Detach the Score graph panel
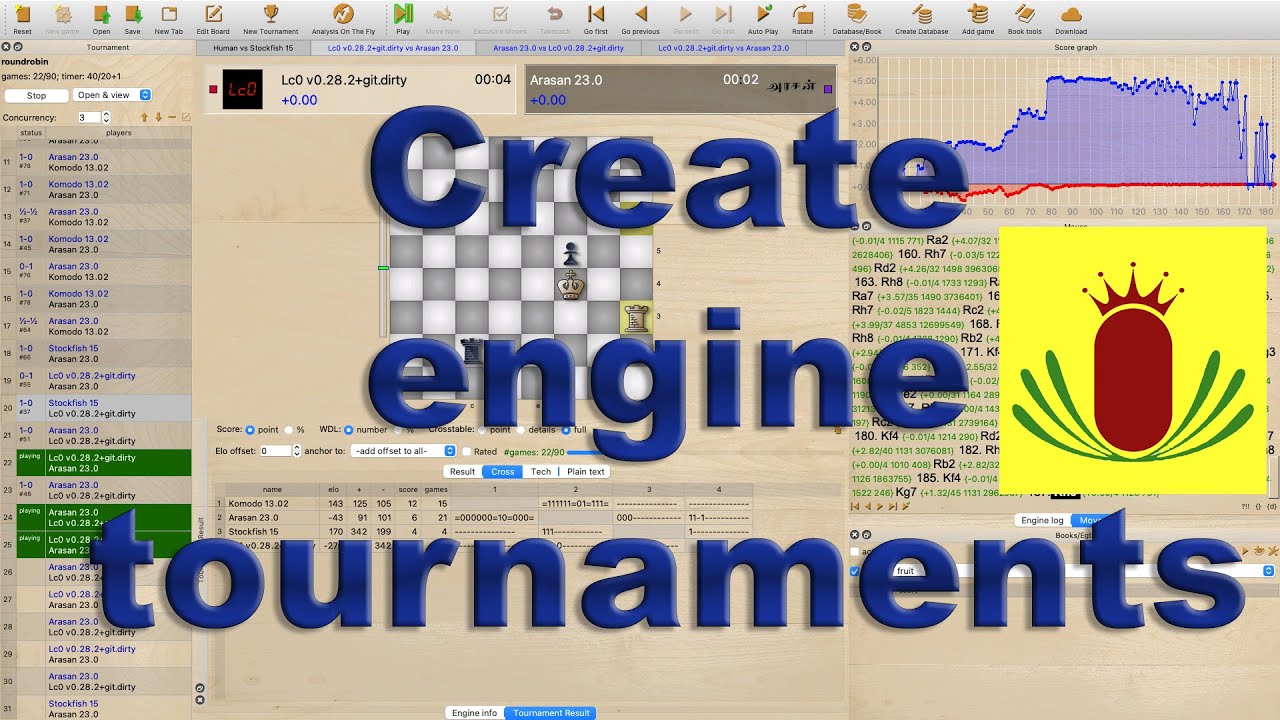The height and width of the screenshot is (720, 1280). (x=866, y=47)
